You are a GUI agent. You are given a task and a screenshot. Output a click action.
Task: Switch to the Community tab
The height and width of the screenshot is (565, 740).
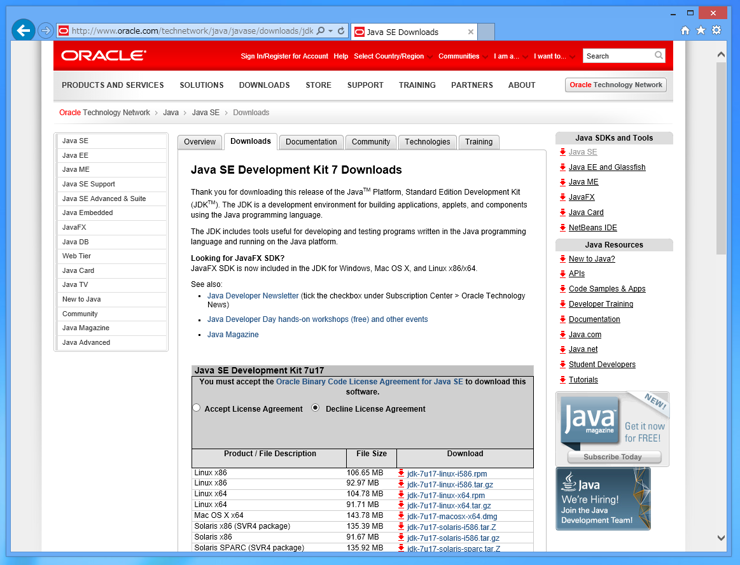point(370,142)
